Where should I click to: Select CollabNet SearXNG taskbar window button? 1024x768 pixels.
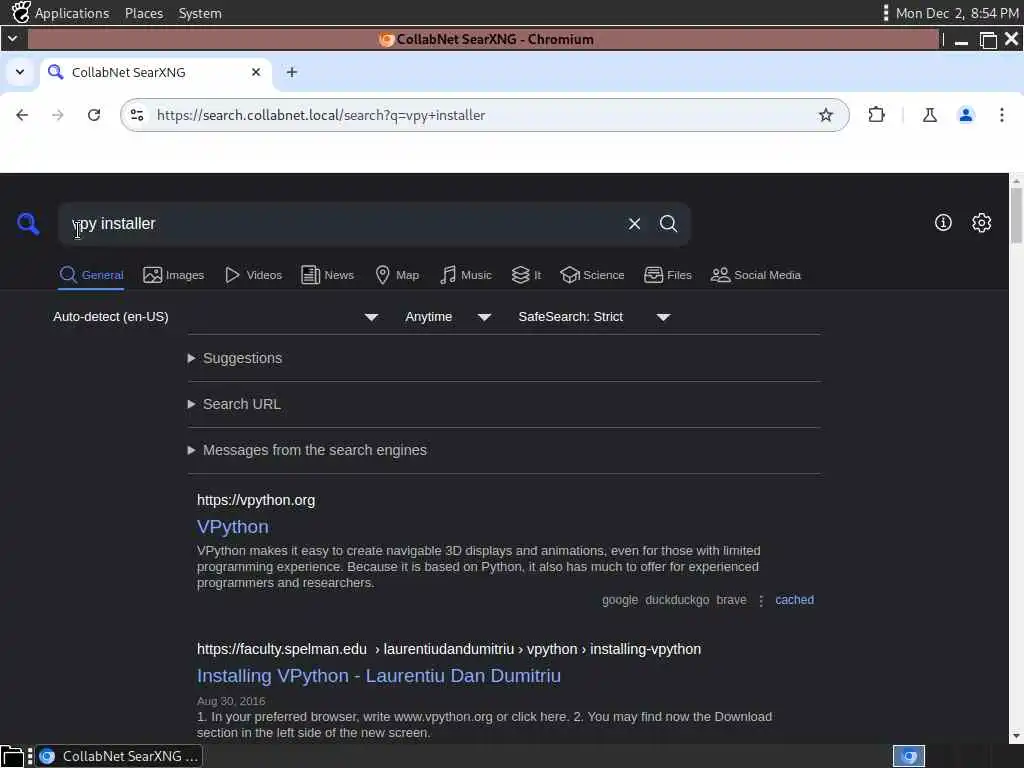pyautogui.click(x=120, y=756)
